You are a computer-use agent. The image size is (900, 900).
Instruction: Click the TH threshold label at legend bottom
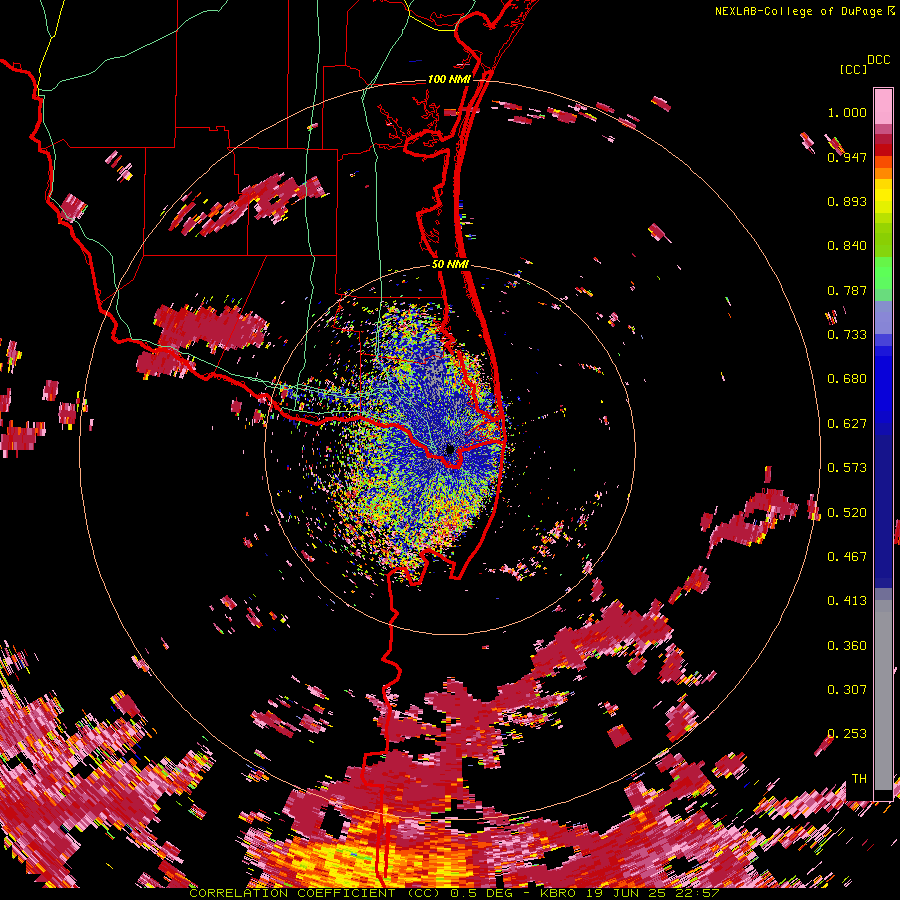(x=859, y=779)
